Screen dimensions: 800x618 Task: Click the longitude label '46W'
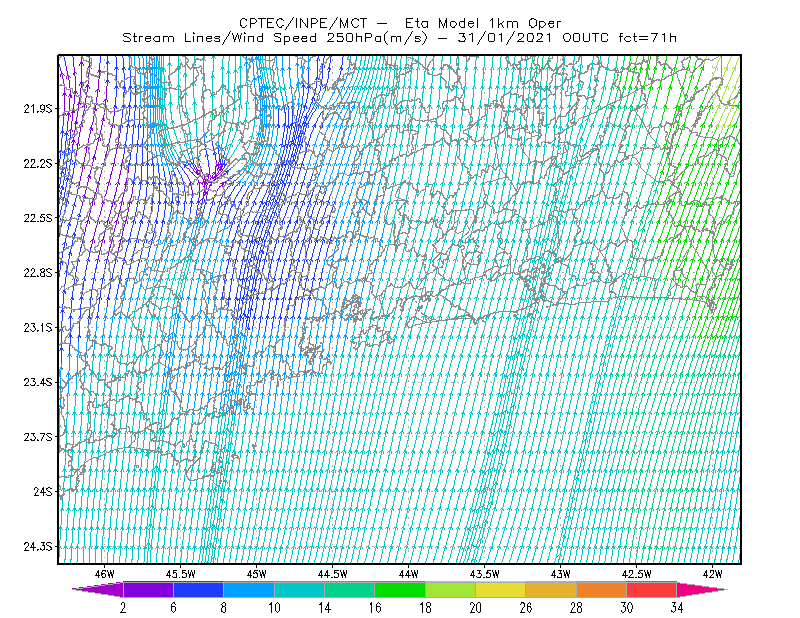(105, 574)
